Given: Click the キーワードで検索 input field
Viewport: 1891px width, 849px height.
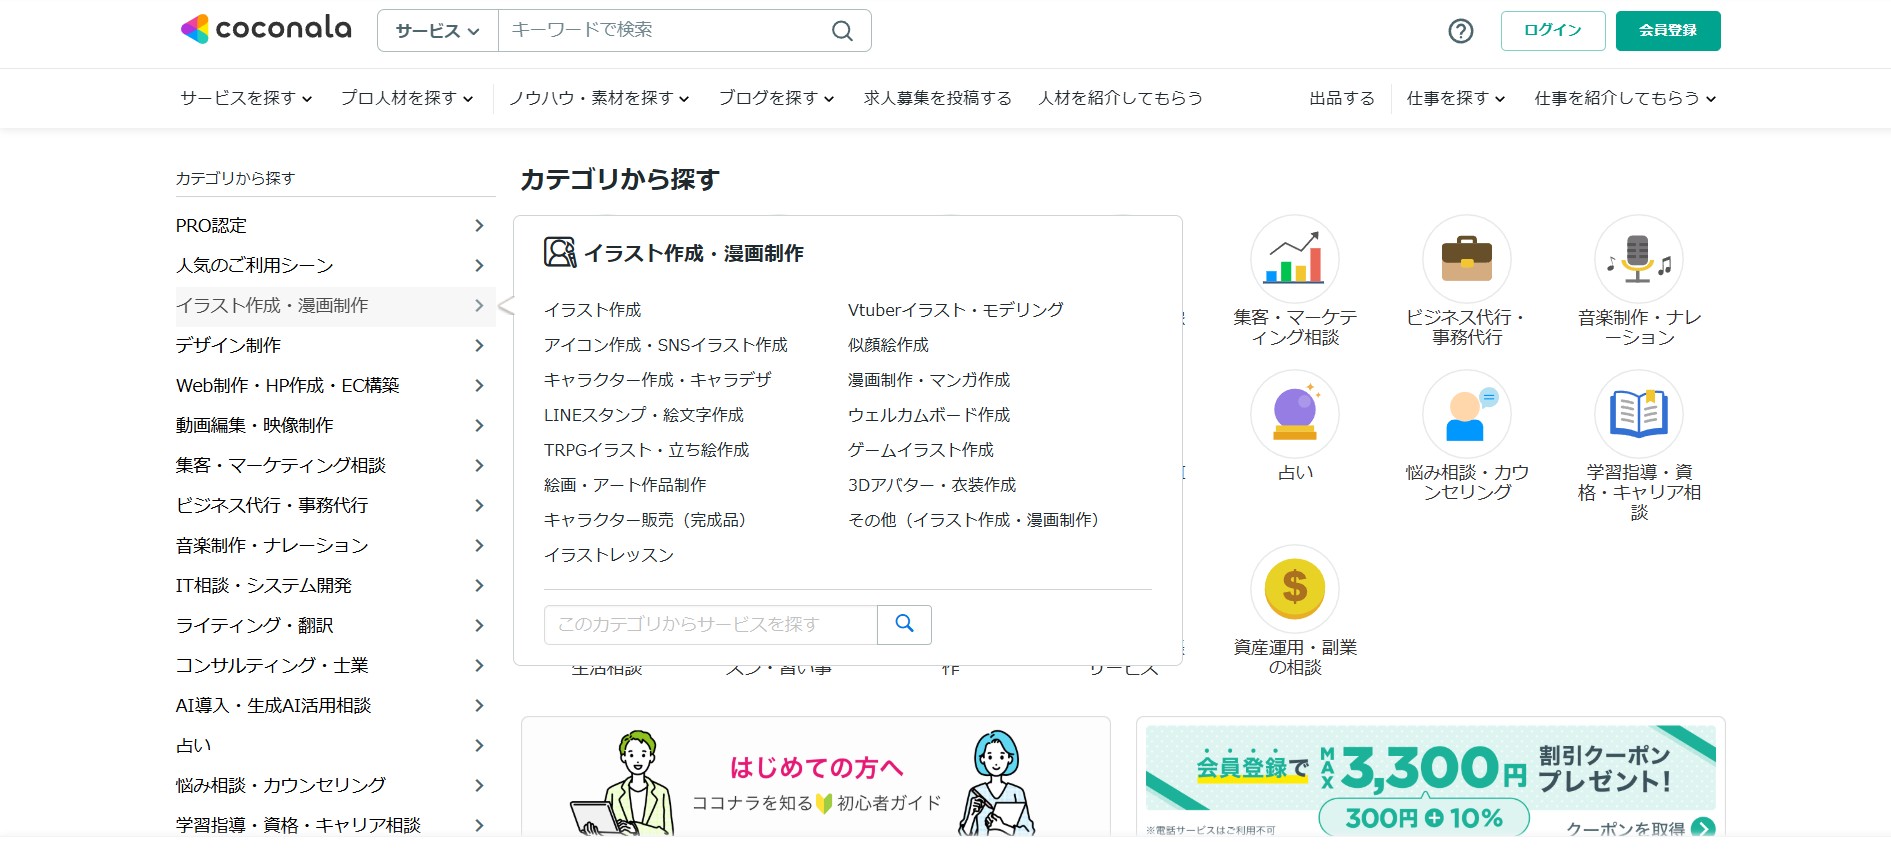Looking at the screenshot, I should coord(662,31).
